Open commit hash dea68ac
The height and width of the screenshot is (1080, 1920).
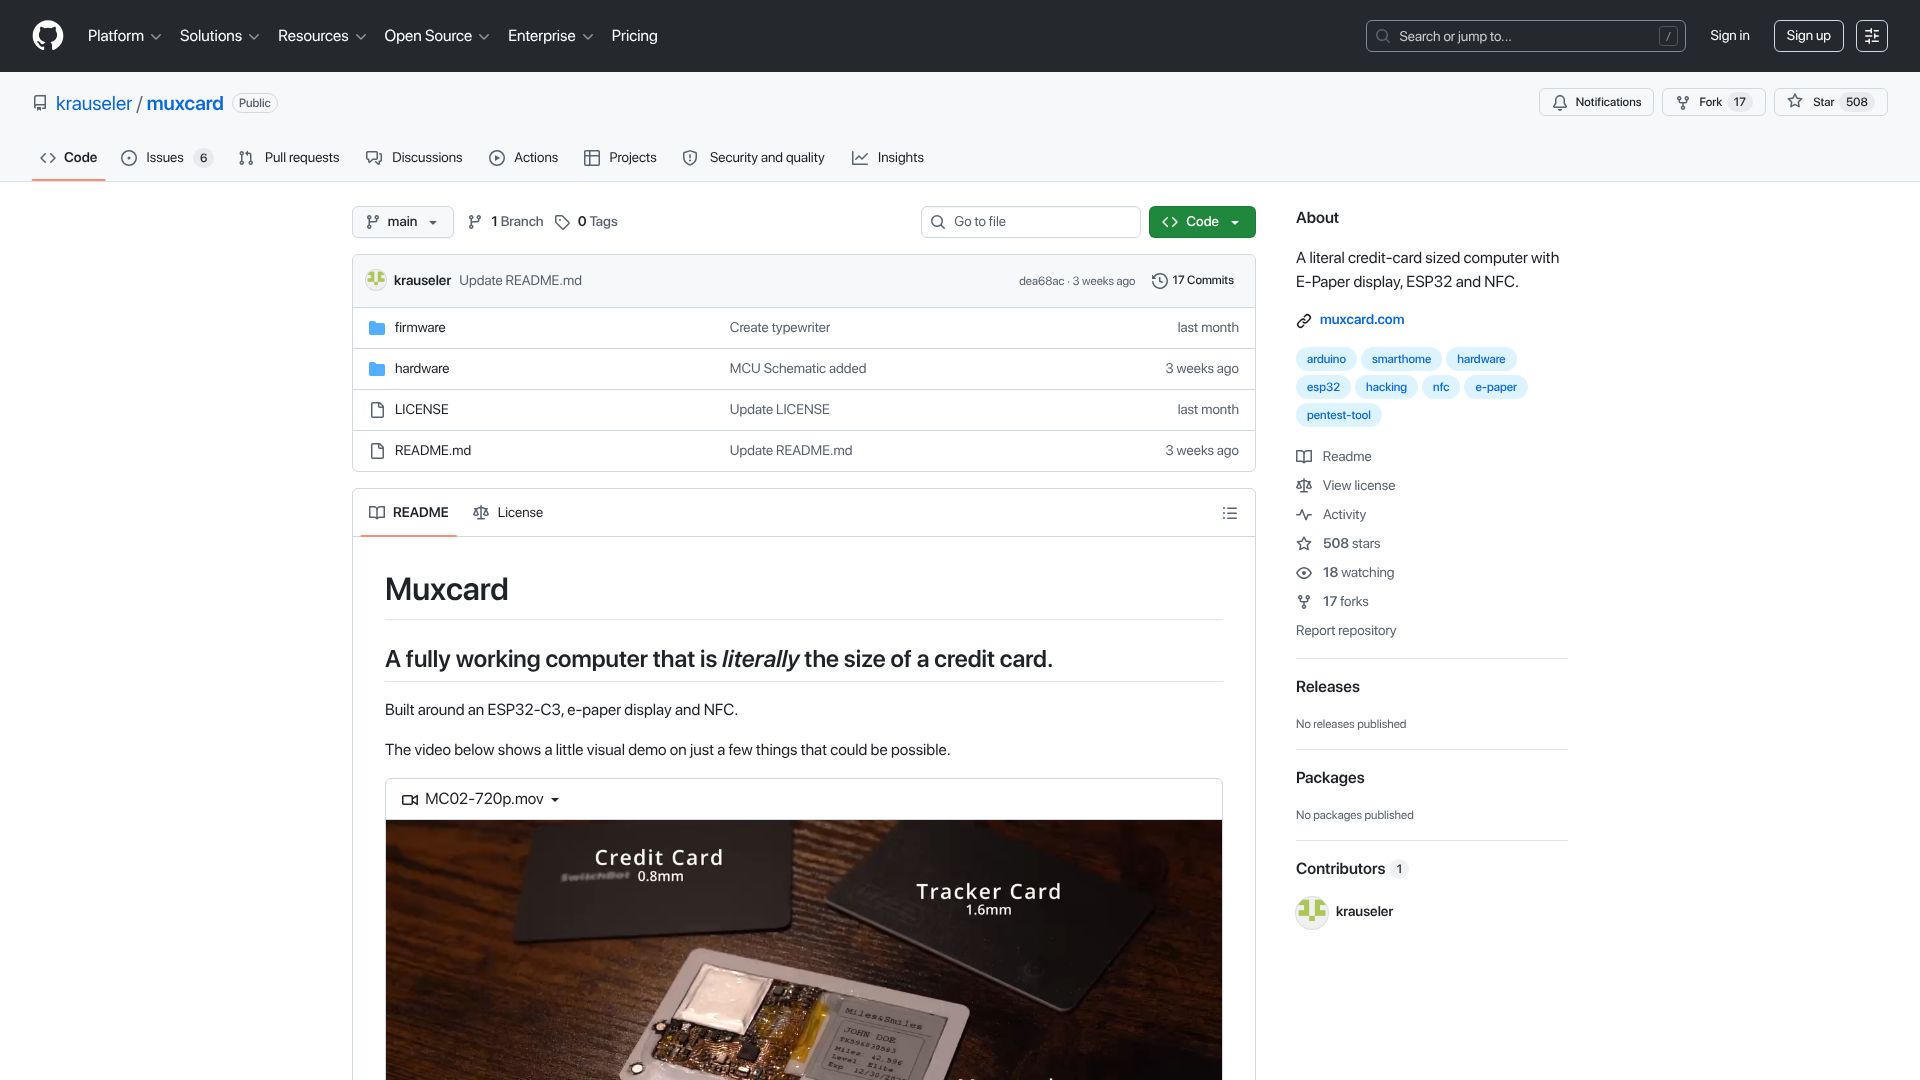pos(1041,282)
